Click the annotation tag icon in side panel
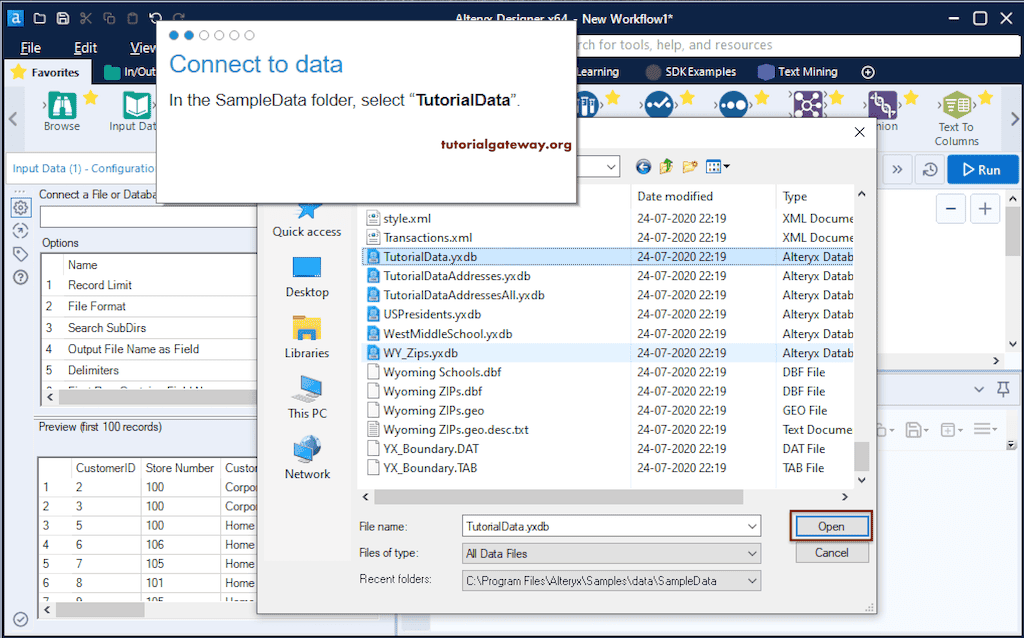Screen dimensions: 1024x638 [x=21, y=254]
